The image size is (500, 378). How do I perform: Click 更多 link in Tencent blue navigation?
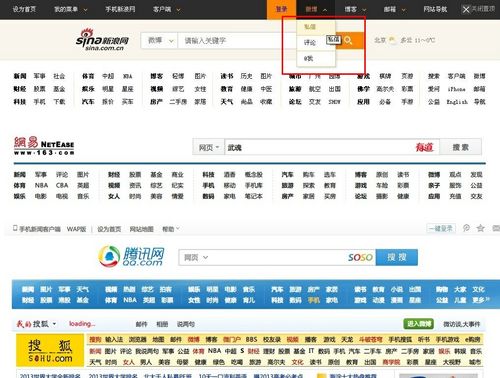(480, 300)
